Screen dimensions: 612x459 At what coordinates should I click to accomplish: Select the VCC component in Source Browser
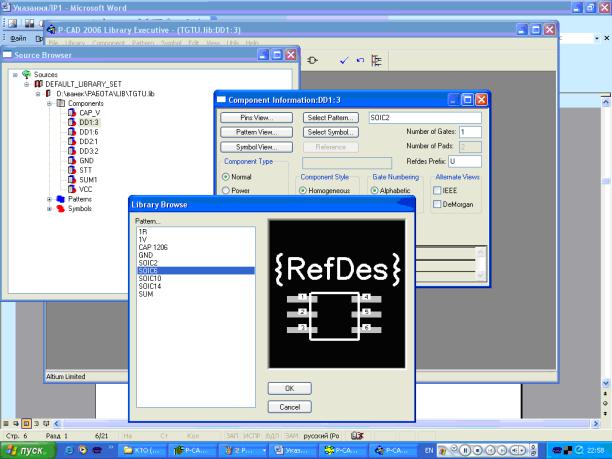(x=86, y=189)
